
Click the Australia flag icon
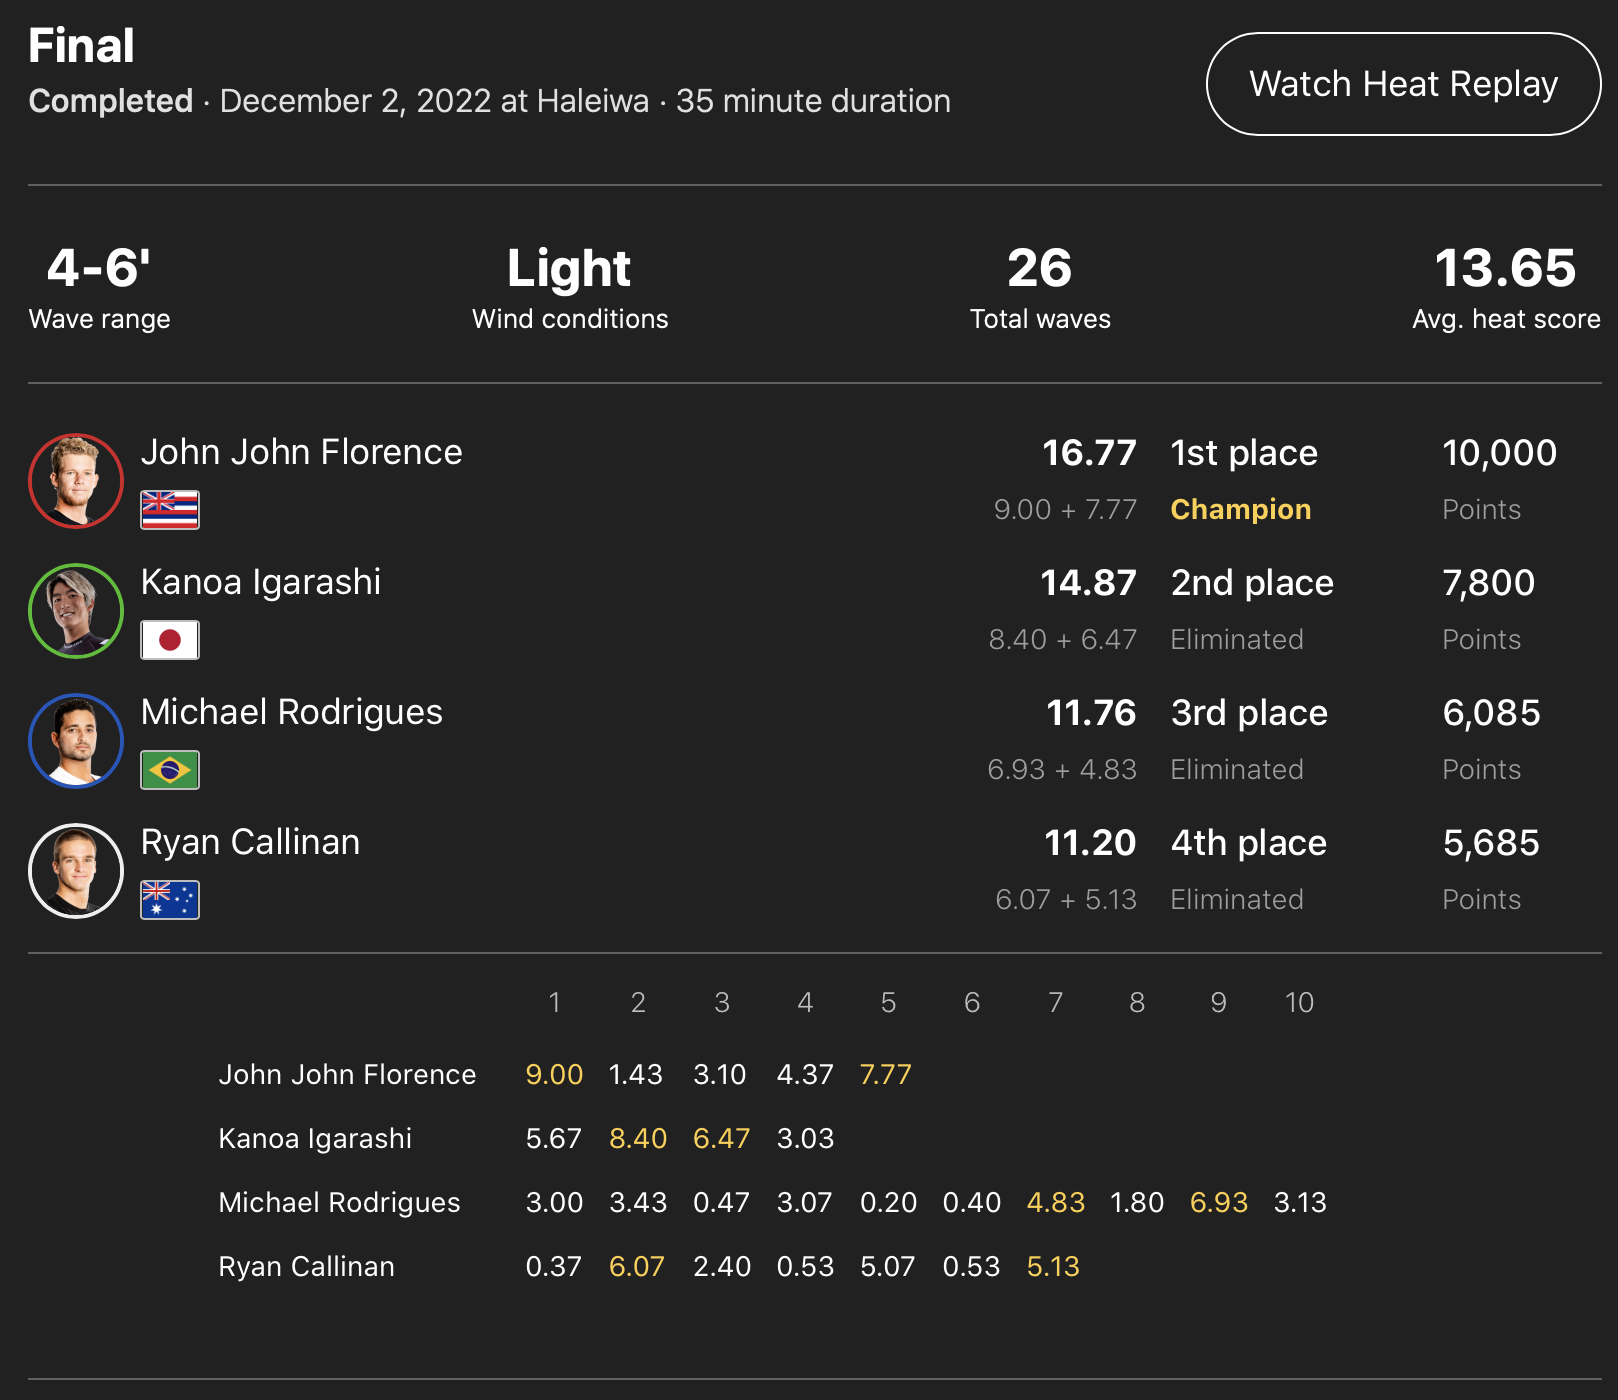coord(170,900)
